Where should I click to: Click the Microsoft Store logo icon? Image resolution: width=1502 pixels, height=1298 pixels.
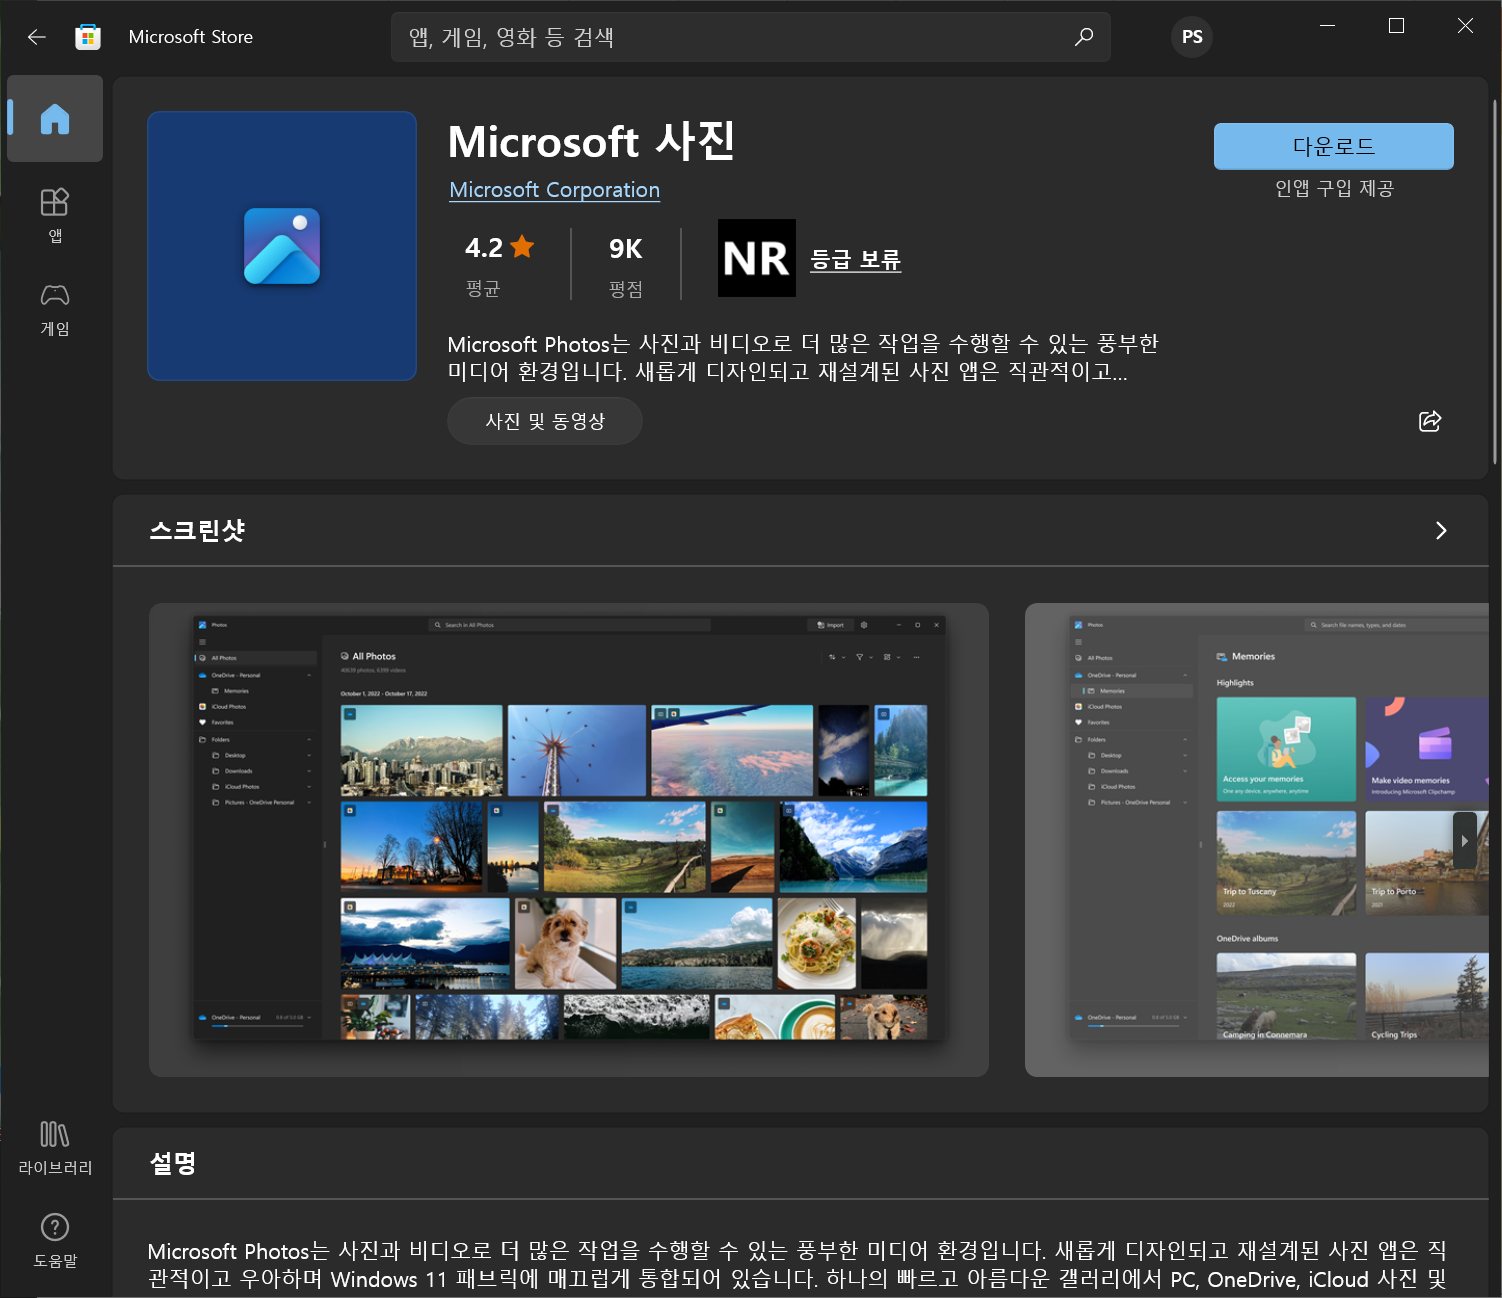pos(88,37)
